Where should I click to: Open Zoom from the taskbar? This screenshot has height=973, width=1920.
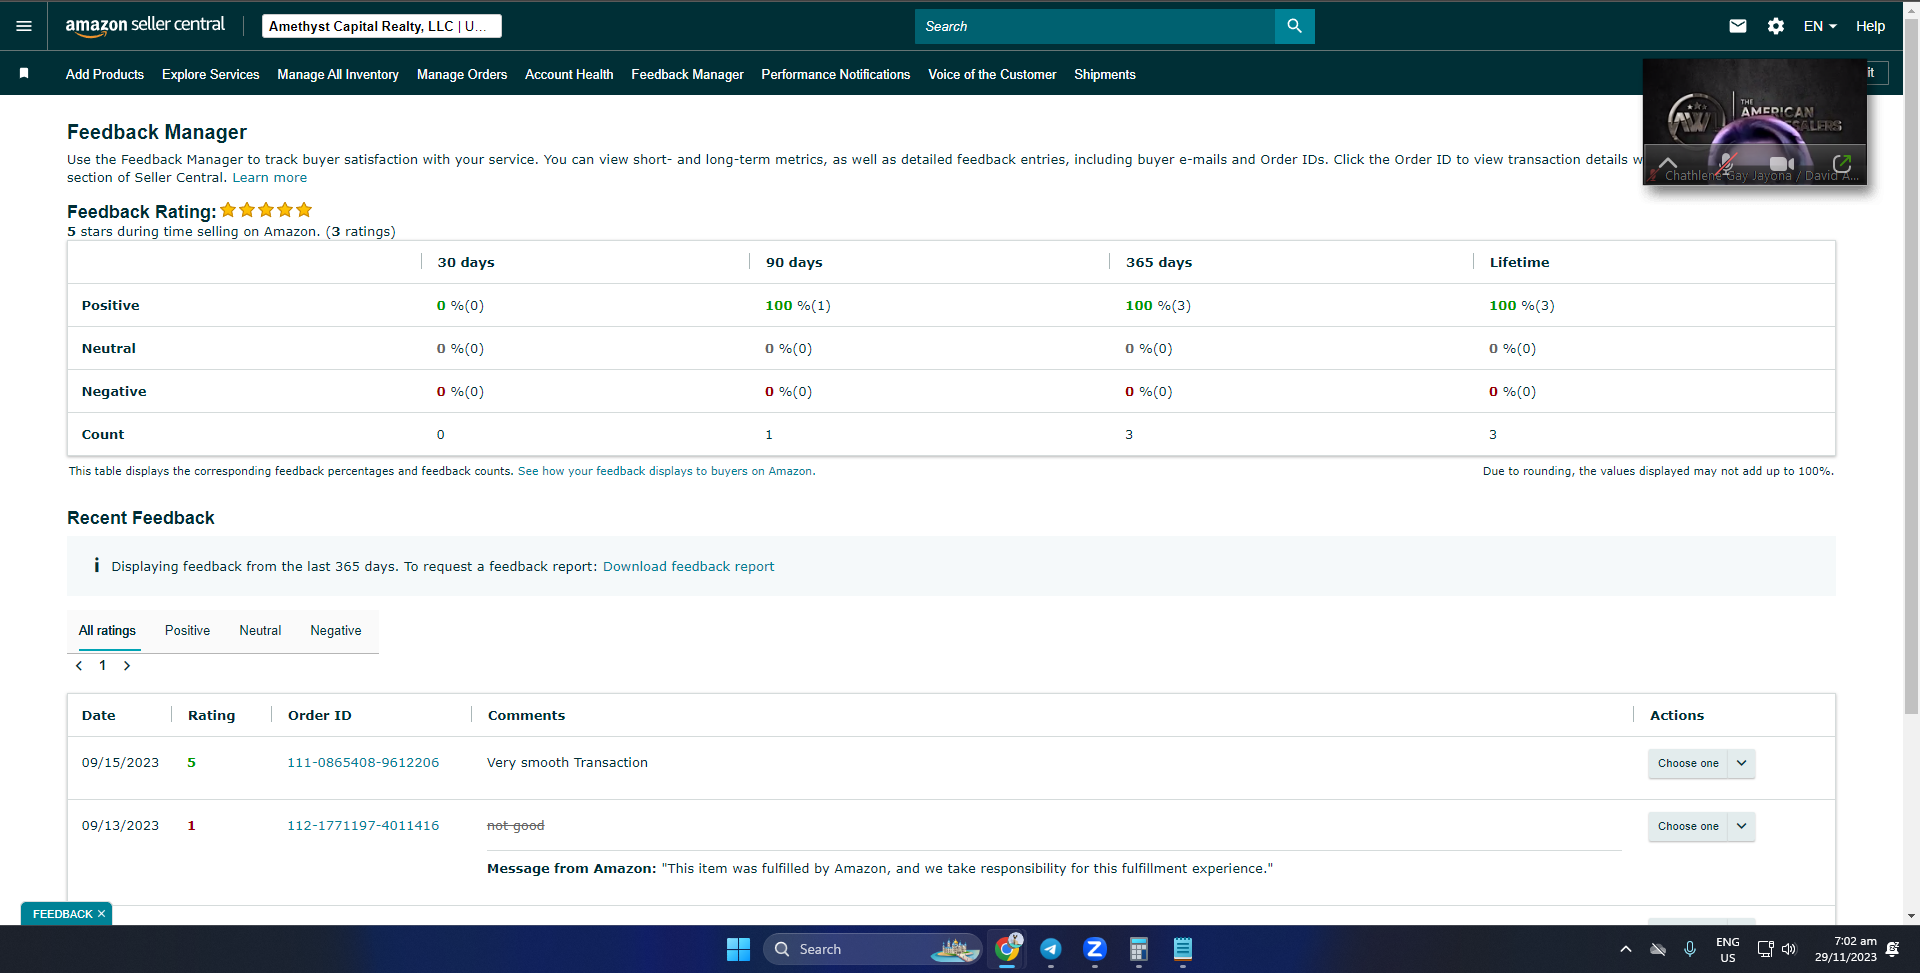pyautogui.click(x=1095, y=949)
